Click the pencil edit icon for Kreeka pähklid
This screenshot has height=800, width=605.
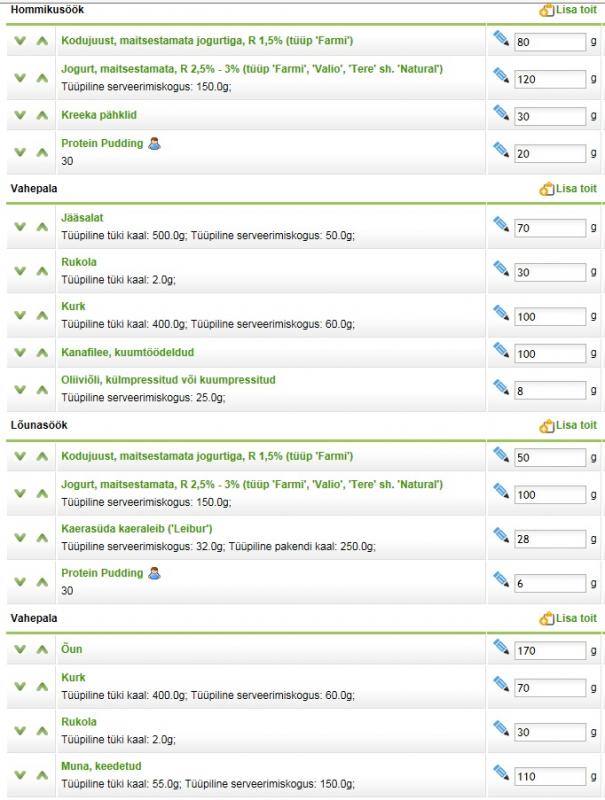click(501, 112)
